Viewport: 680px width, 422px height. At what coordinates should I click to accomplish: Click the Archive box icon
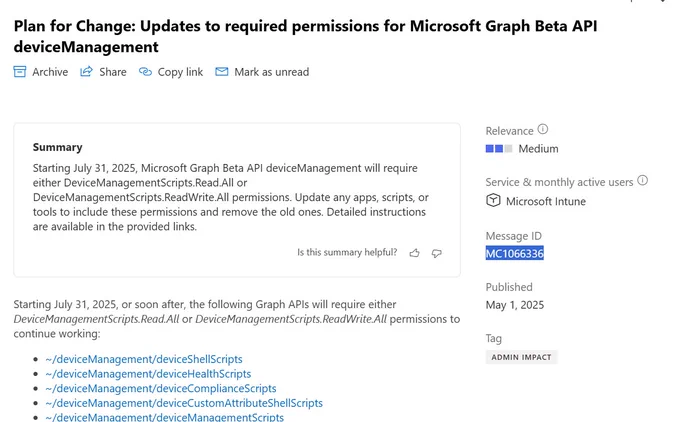click(x=20, y=72)
